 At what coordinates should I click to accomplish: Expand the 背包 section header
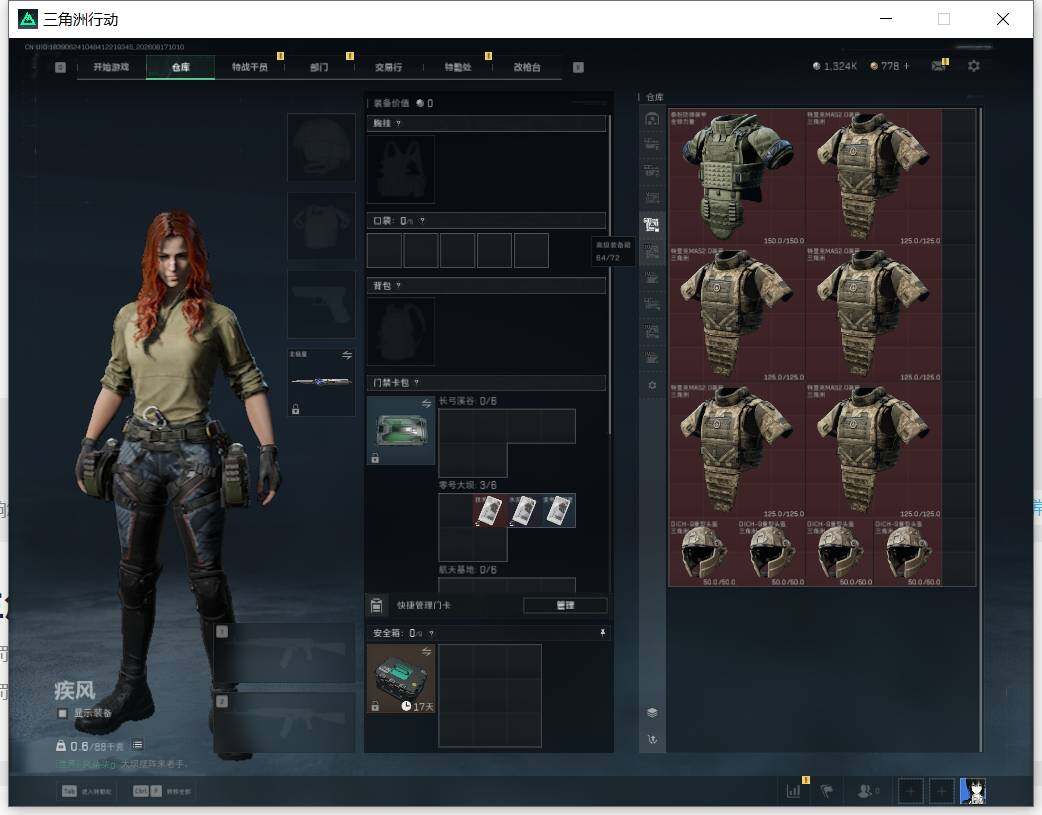486,286
